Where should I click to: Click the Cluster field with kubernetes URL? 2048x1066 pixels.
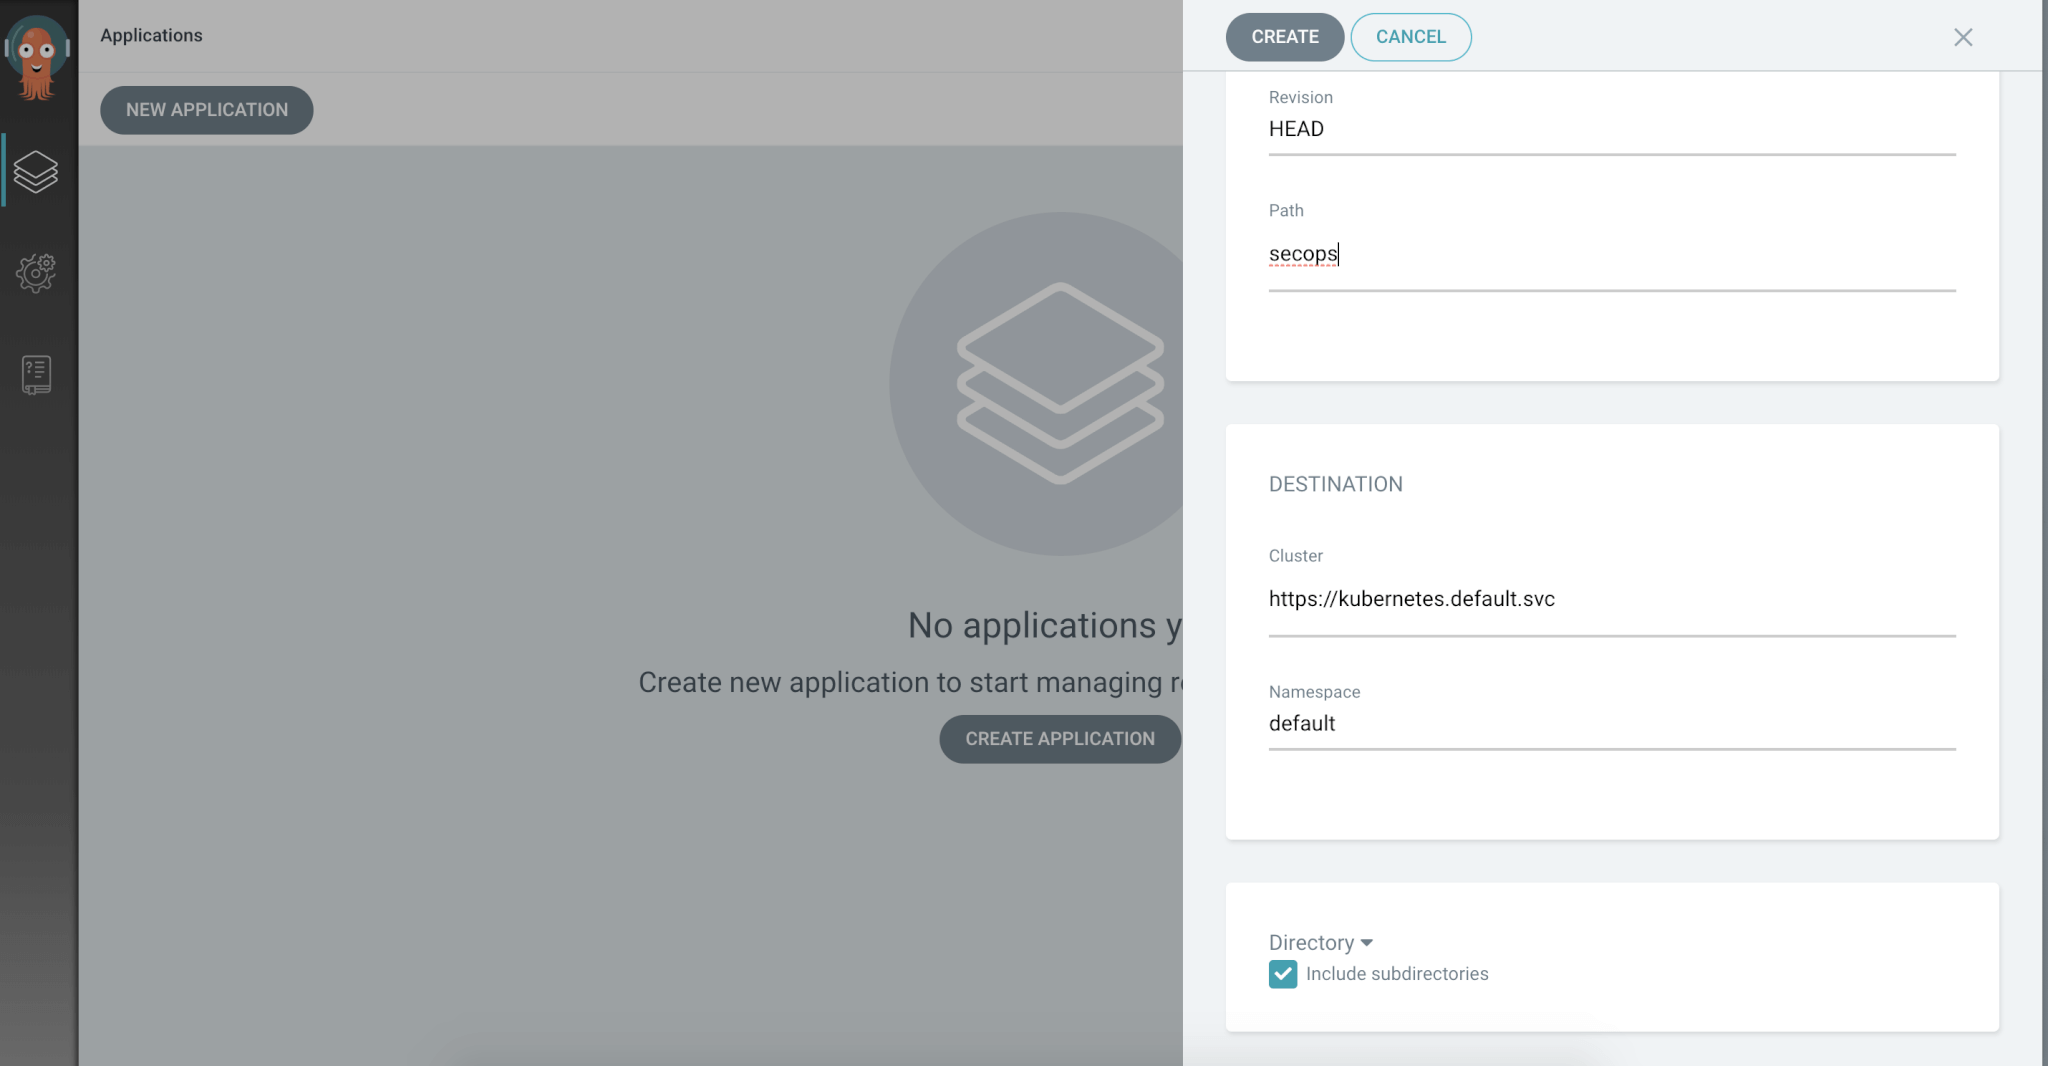[1612, 600]
